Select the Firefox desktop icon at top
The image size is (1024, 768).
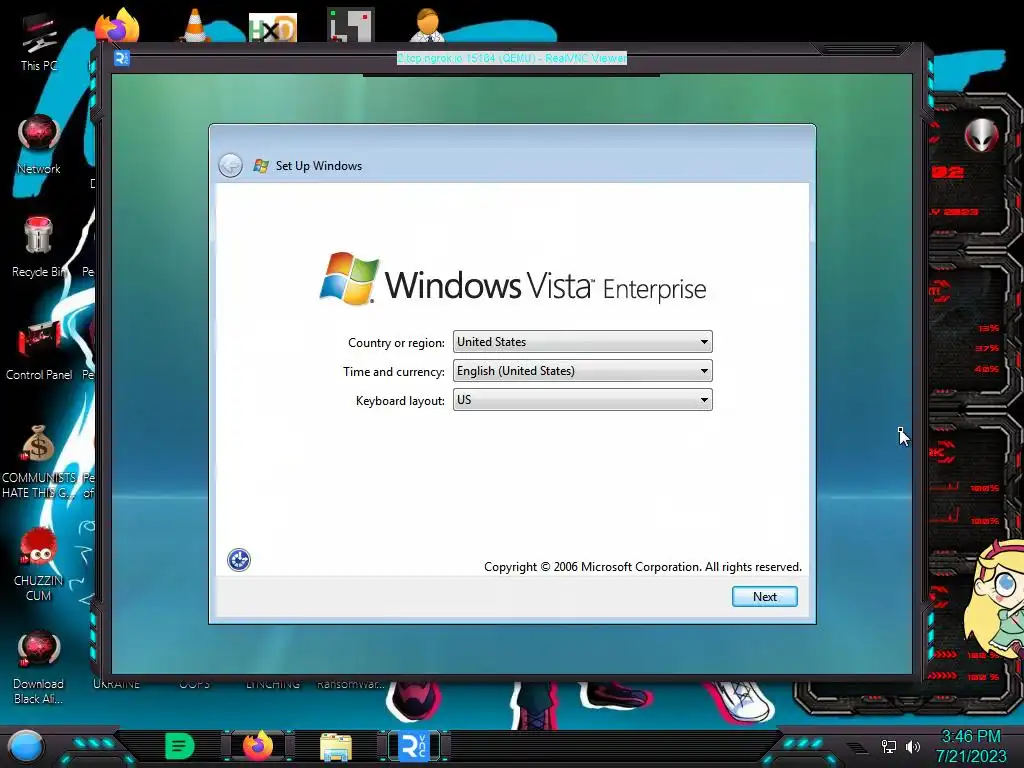tap(118, 26)
